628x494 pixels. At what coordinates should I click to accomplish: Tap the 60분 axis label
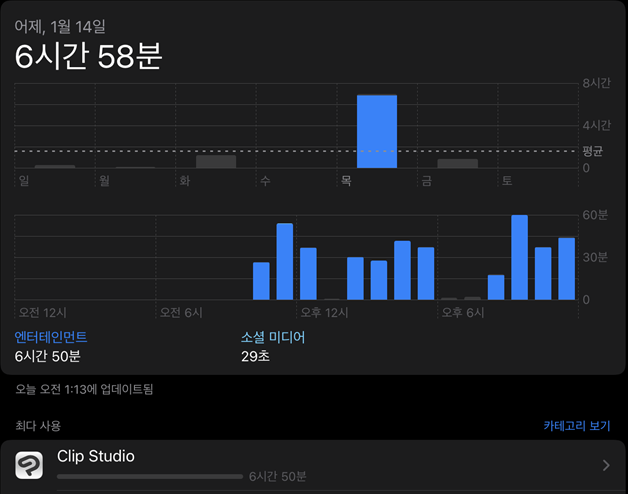(596, 215)
